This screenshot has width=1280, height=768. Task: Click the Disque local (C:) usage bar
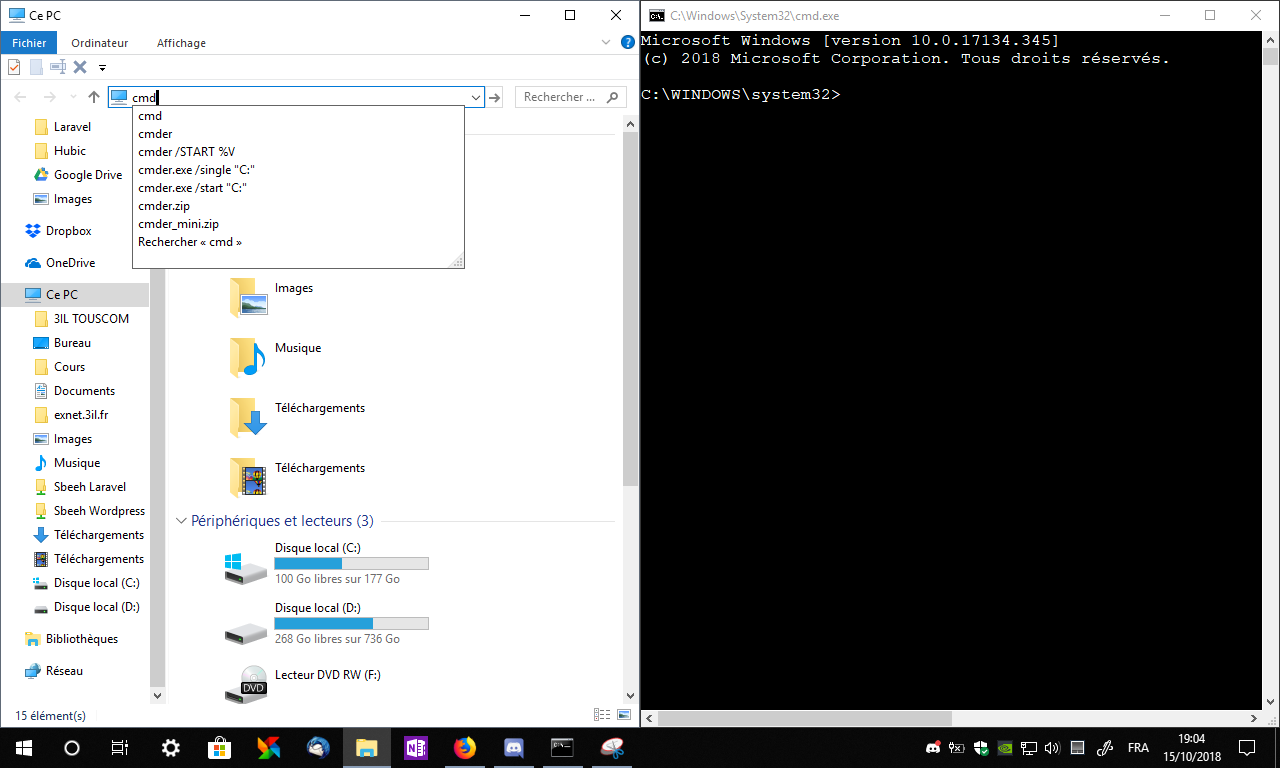[351, 563]
